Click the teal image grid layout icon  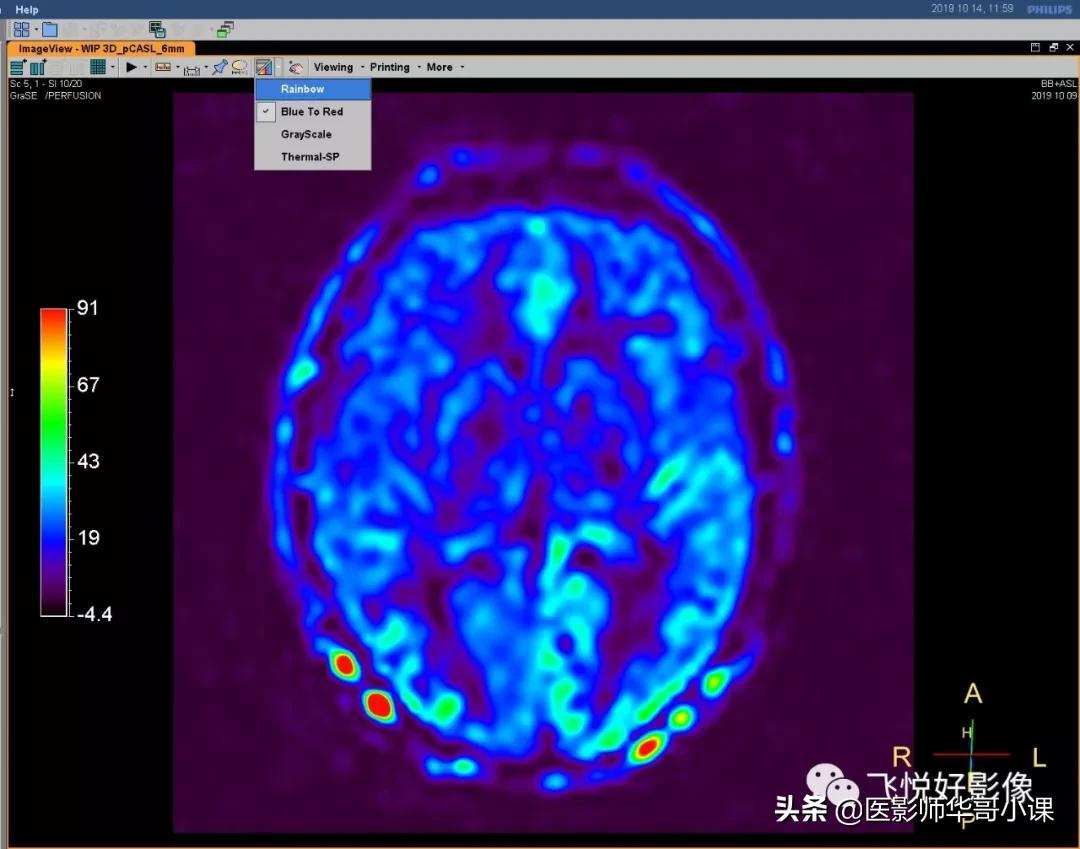tap(98, 67)
